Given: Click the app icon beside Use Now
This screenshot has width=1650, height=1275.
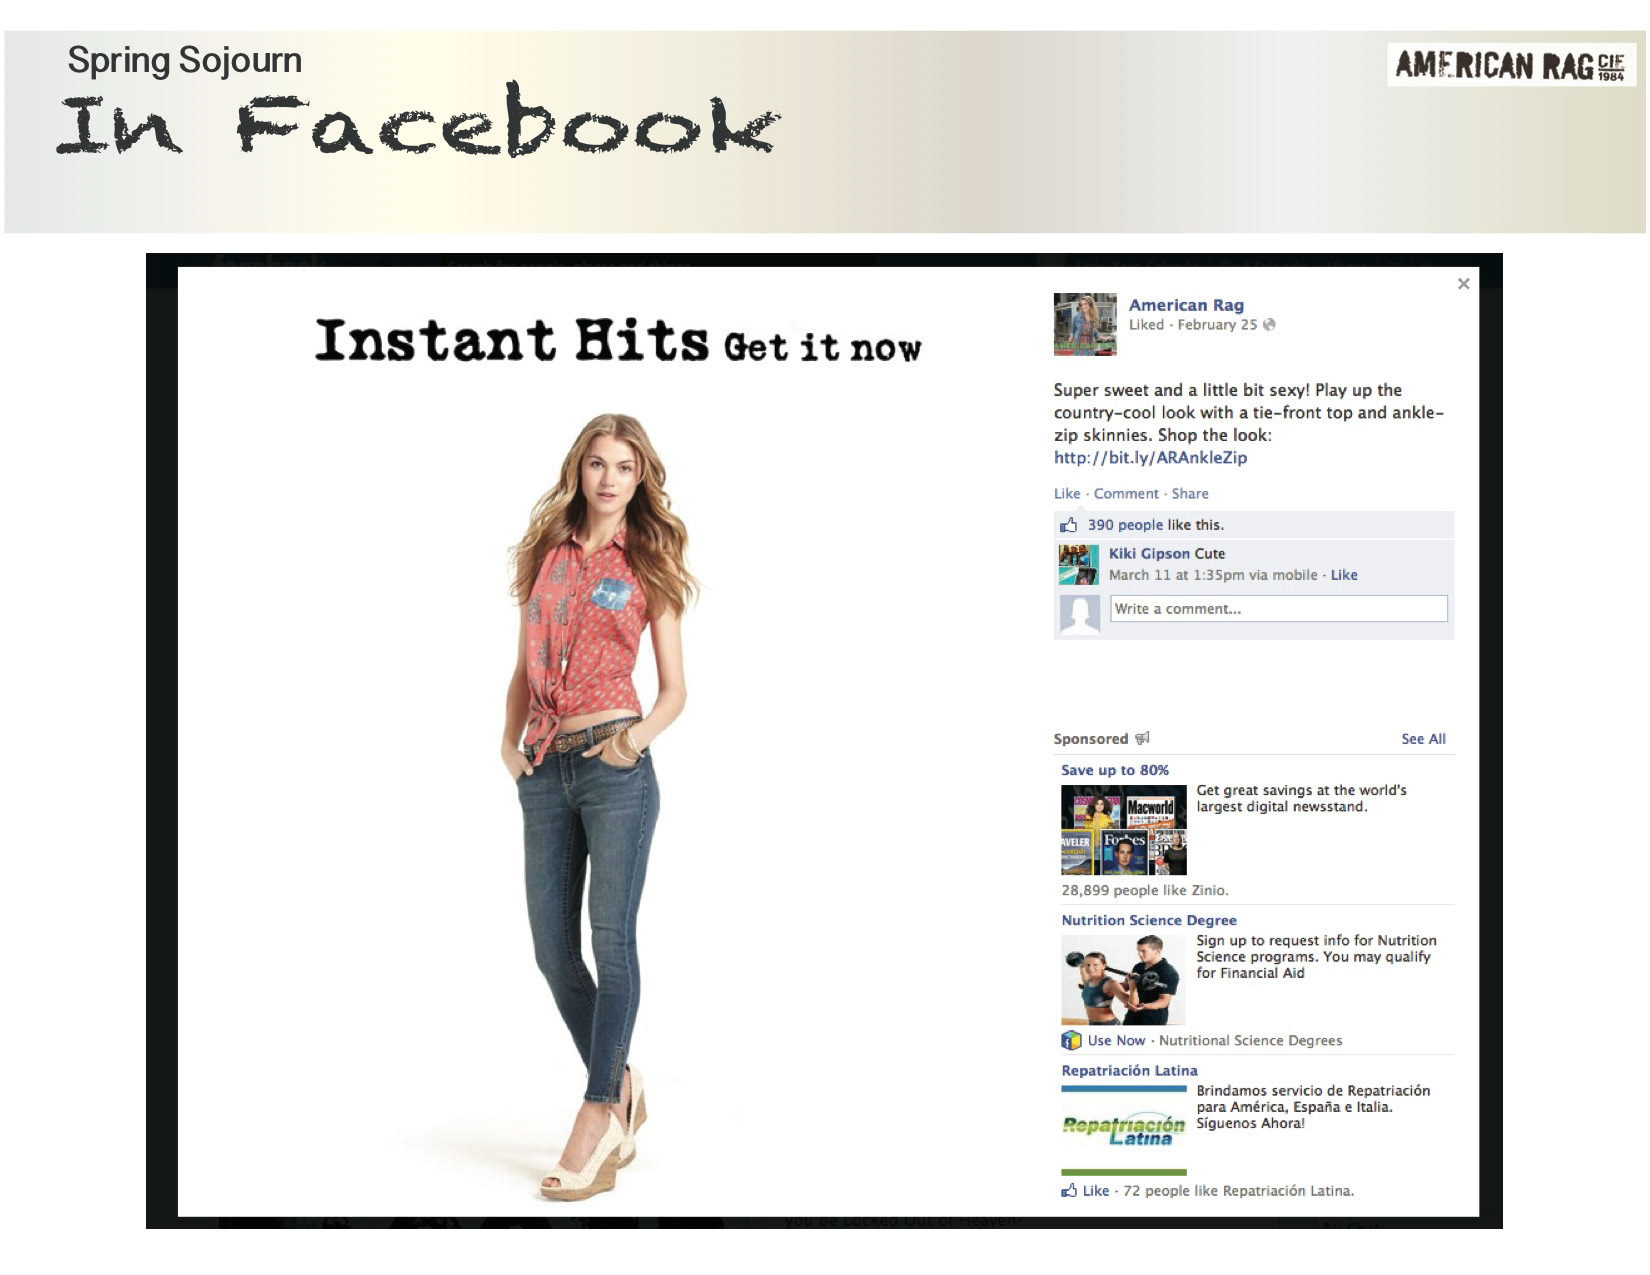Looking at the screenshot, I should [1071, 1040].
